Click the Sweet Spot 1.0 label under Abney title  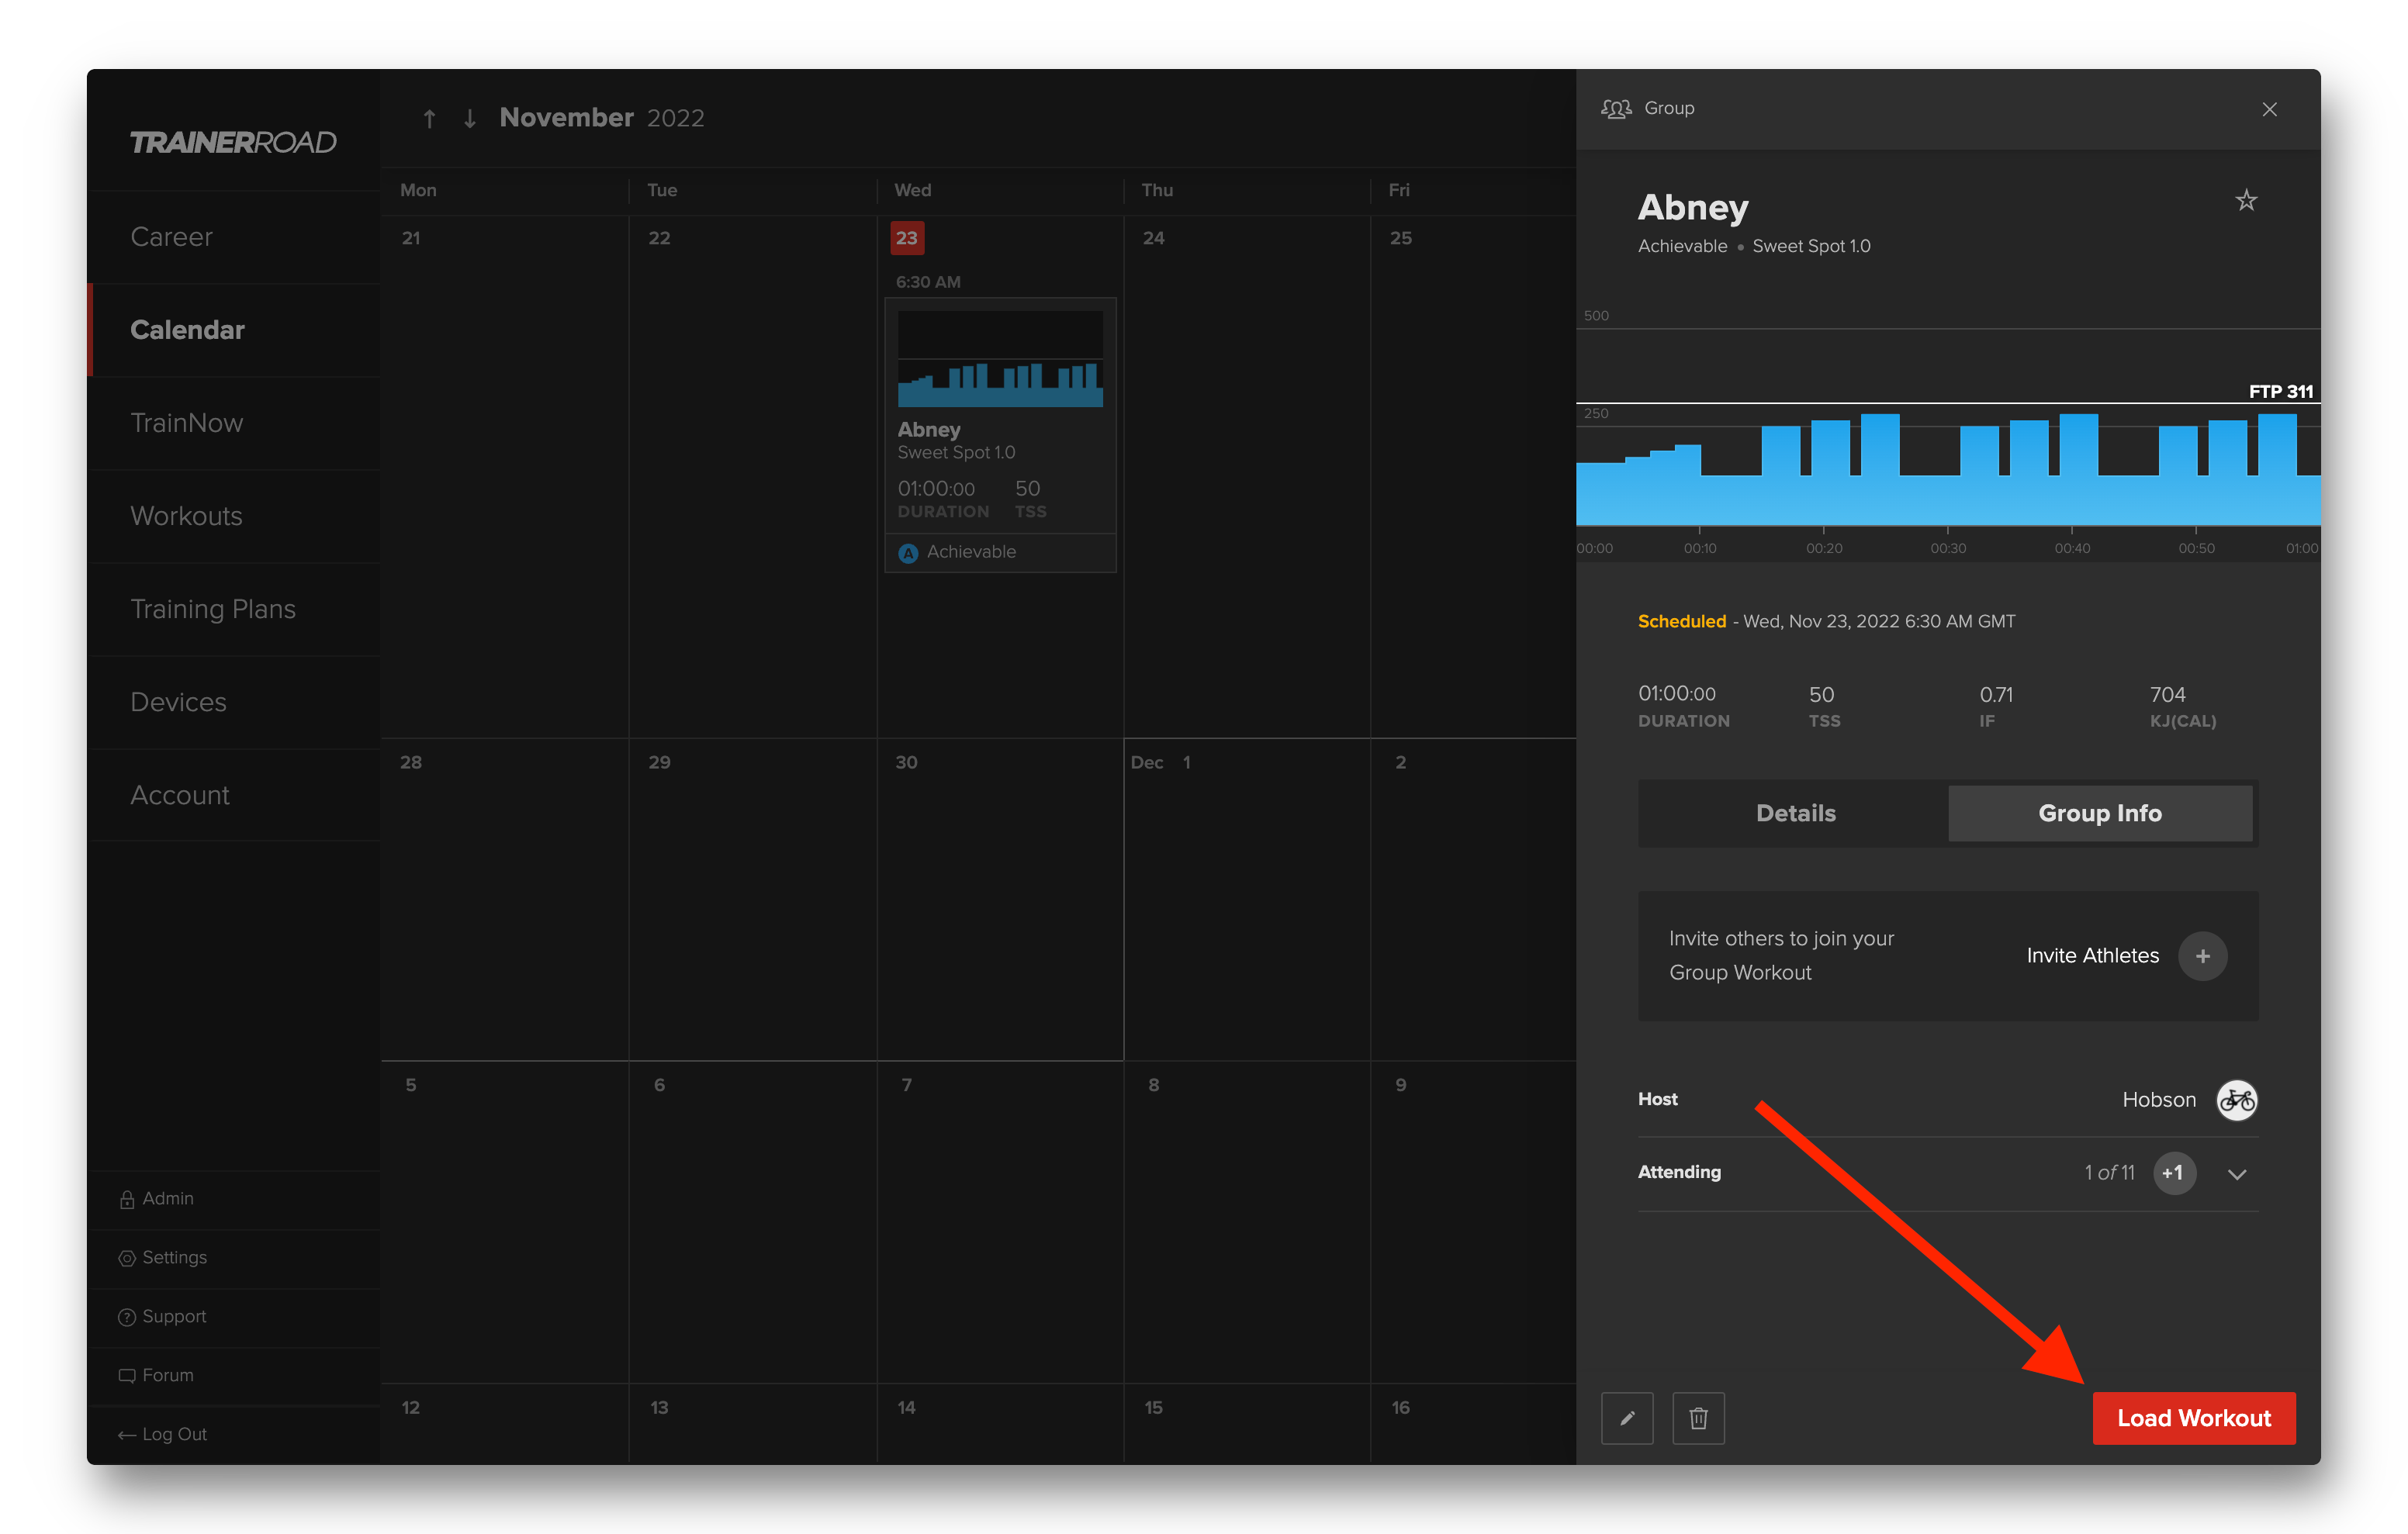click(x=1810, y=246)
